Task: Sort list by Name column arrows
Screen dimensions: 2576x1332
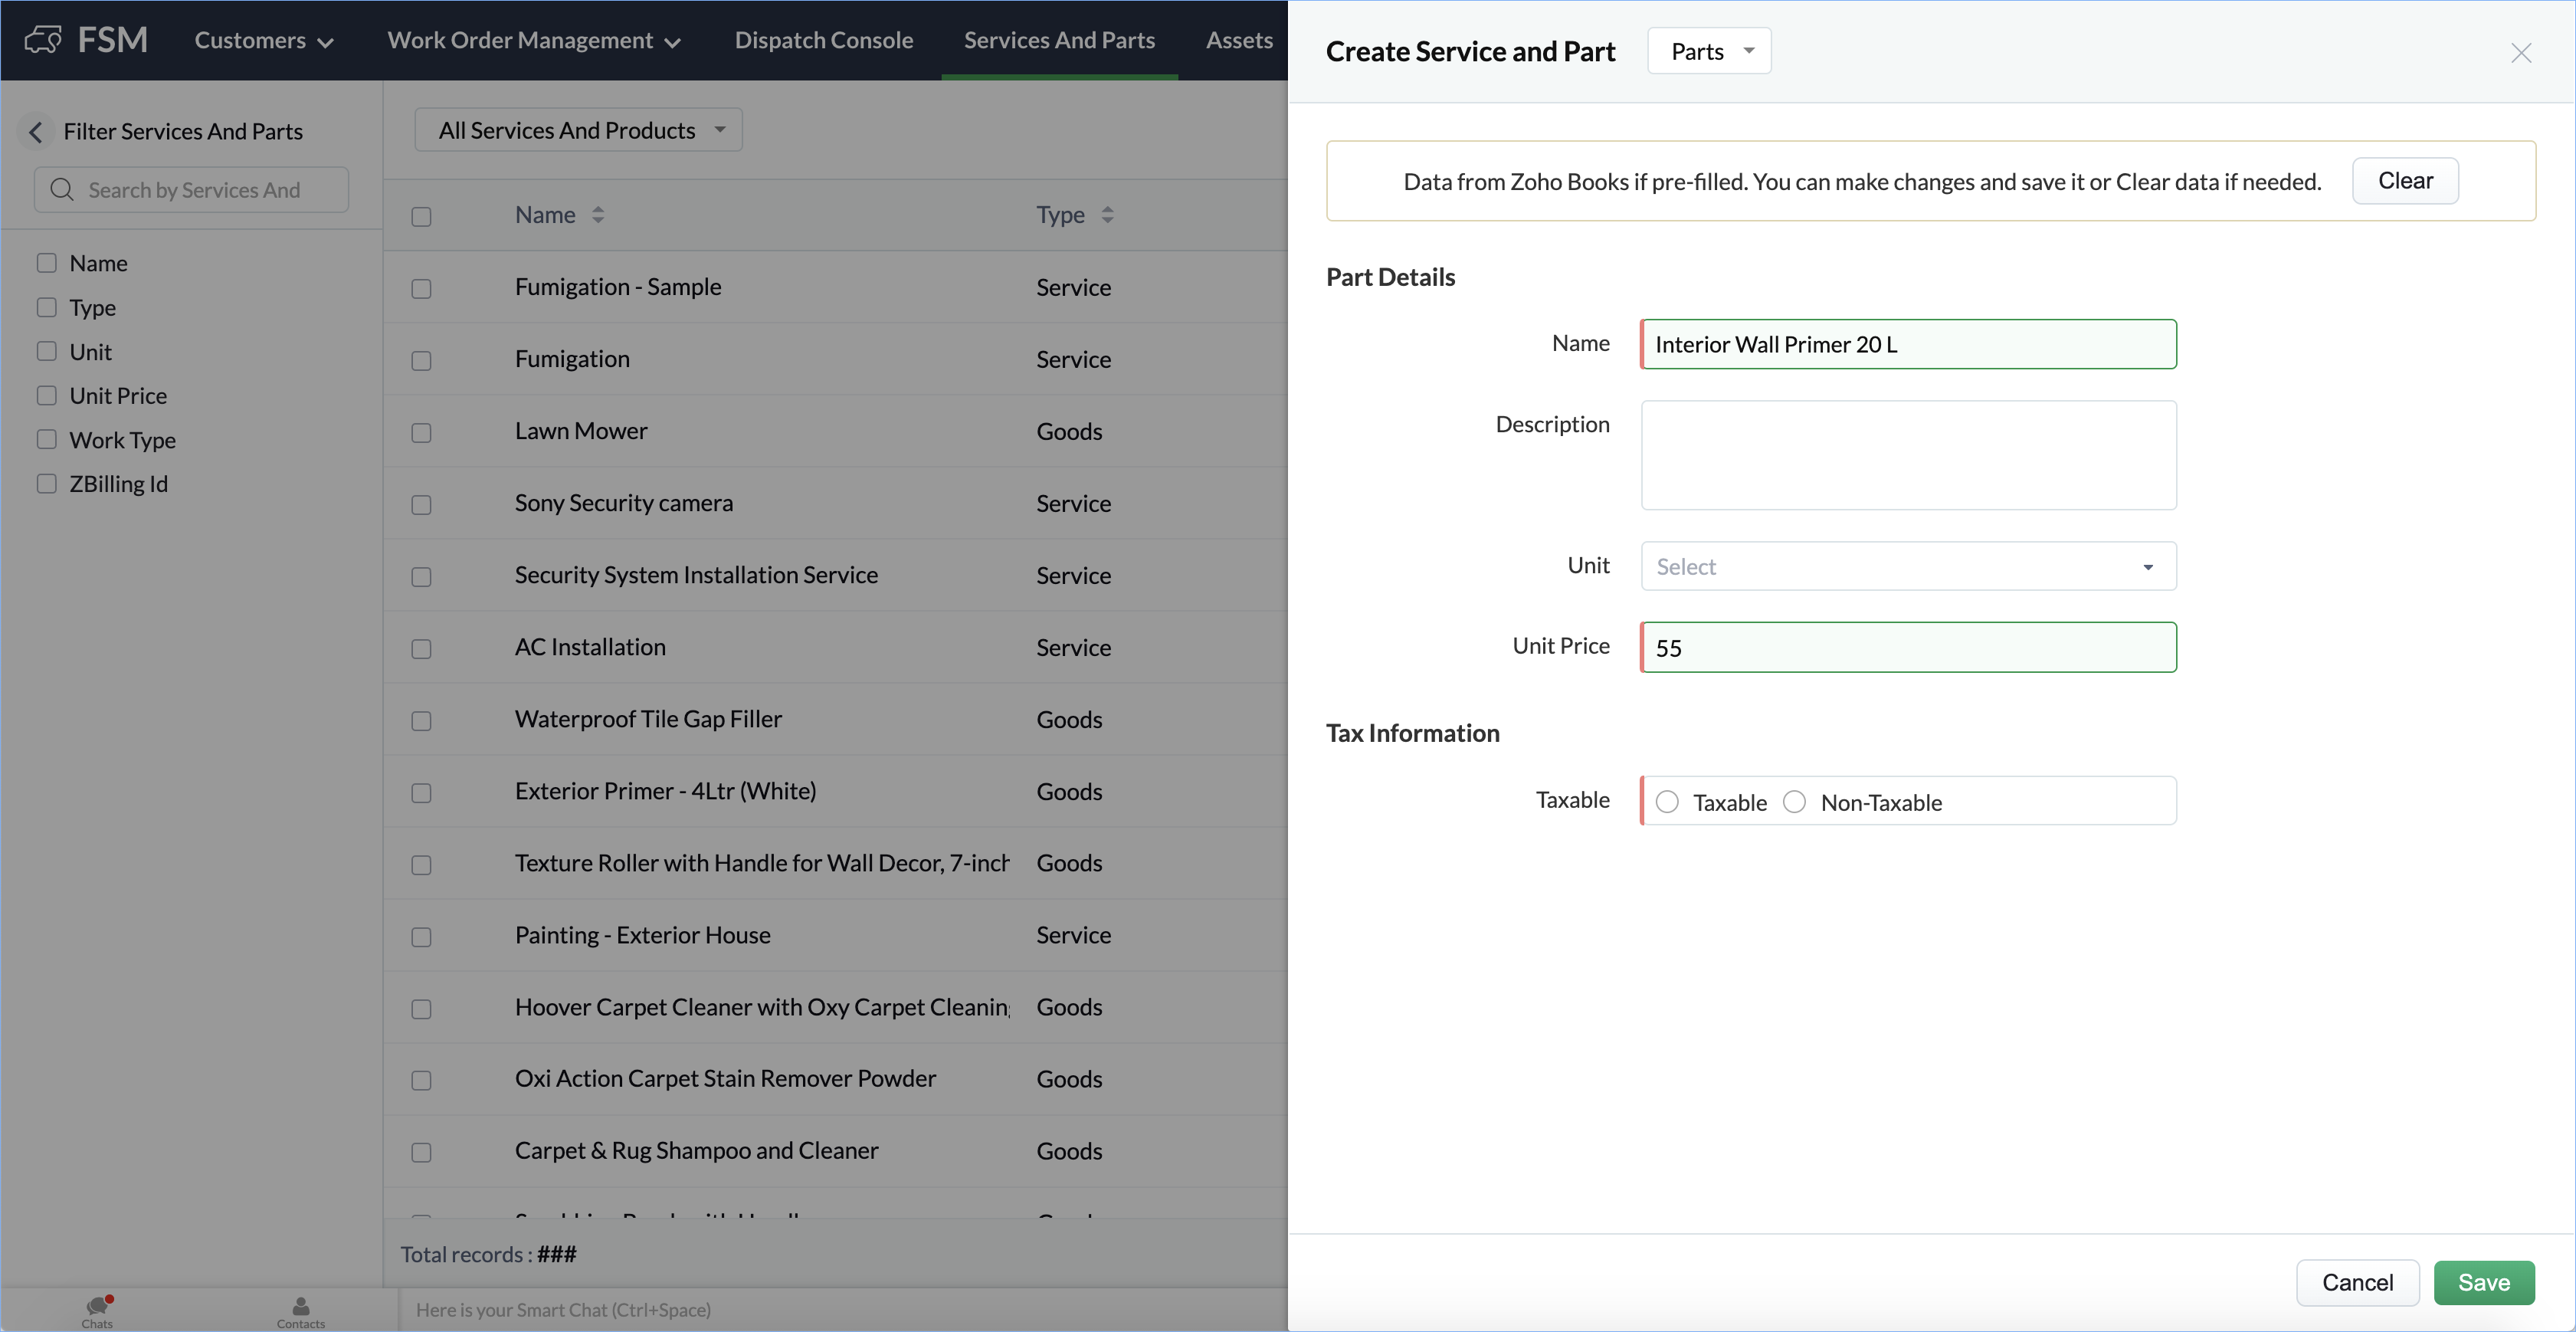Action: click(x=598, y=215)
